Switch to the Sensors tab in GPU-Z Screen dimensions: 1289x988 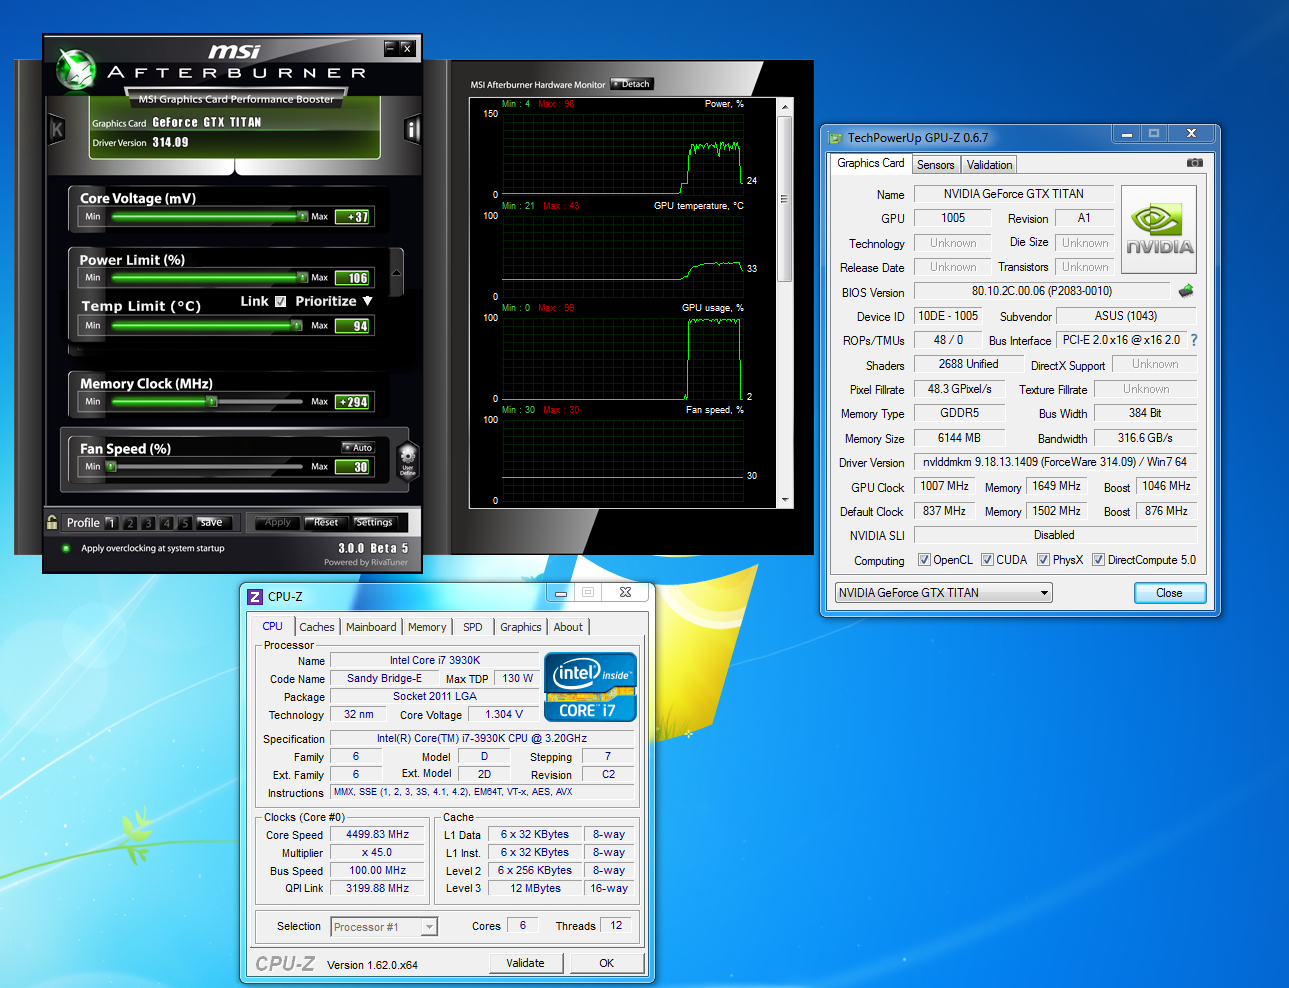[936, 165]
